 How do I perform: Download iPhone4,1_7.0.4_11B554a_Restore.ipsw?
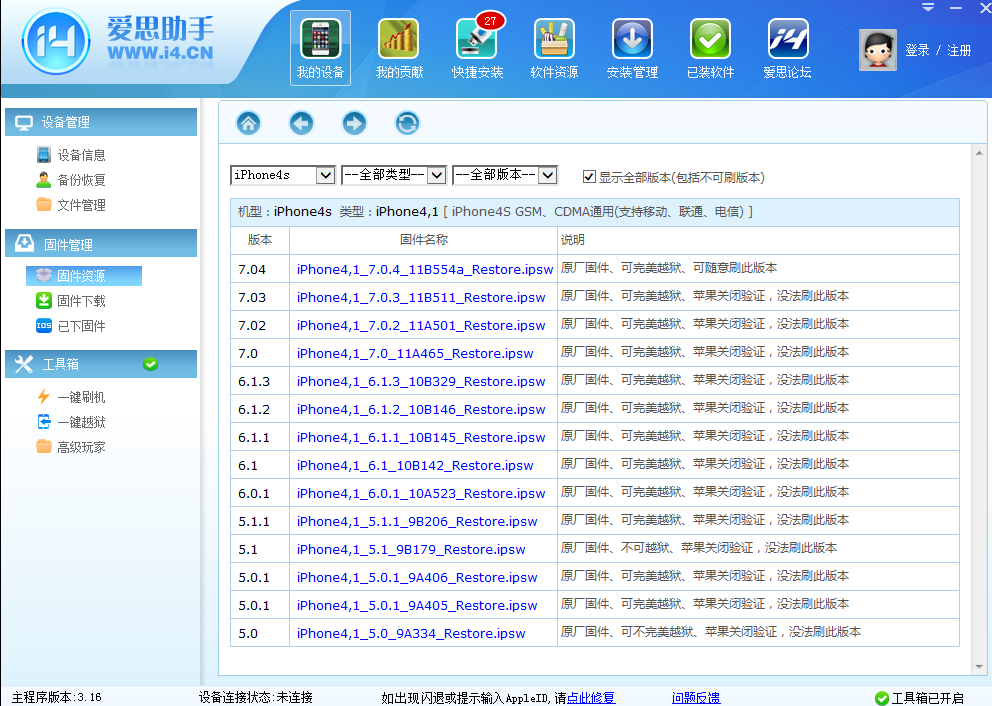[425, 269]
